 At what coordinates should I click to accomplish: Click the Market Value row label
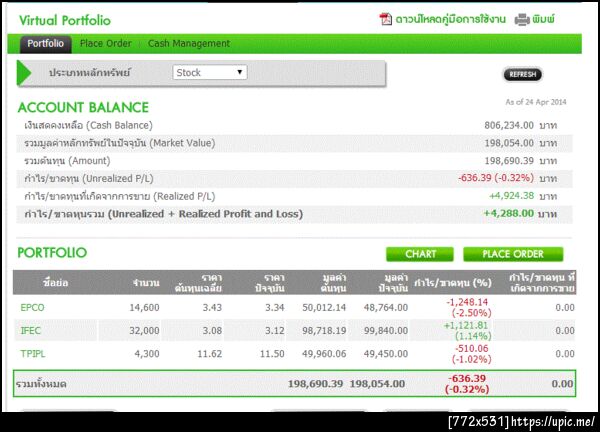[119, 143]
